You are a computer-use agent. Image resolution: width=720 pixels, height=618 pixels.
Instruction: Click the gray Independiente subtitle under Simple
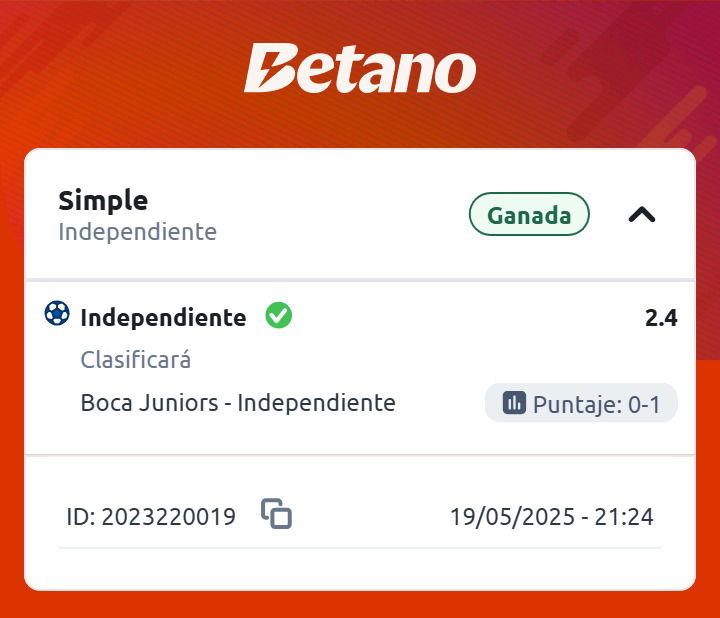pos(137,231)
